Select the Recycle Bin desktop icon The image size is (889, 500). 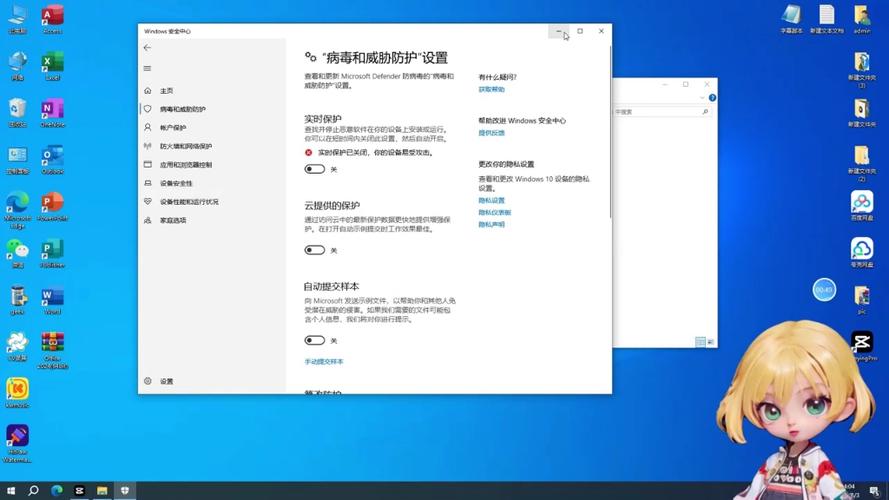18,113
